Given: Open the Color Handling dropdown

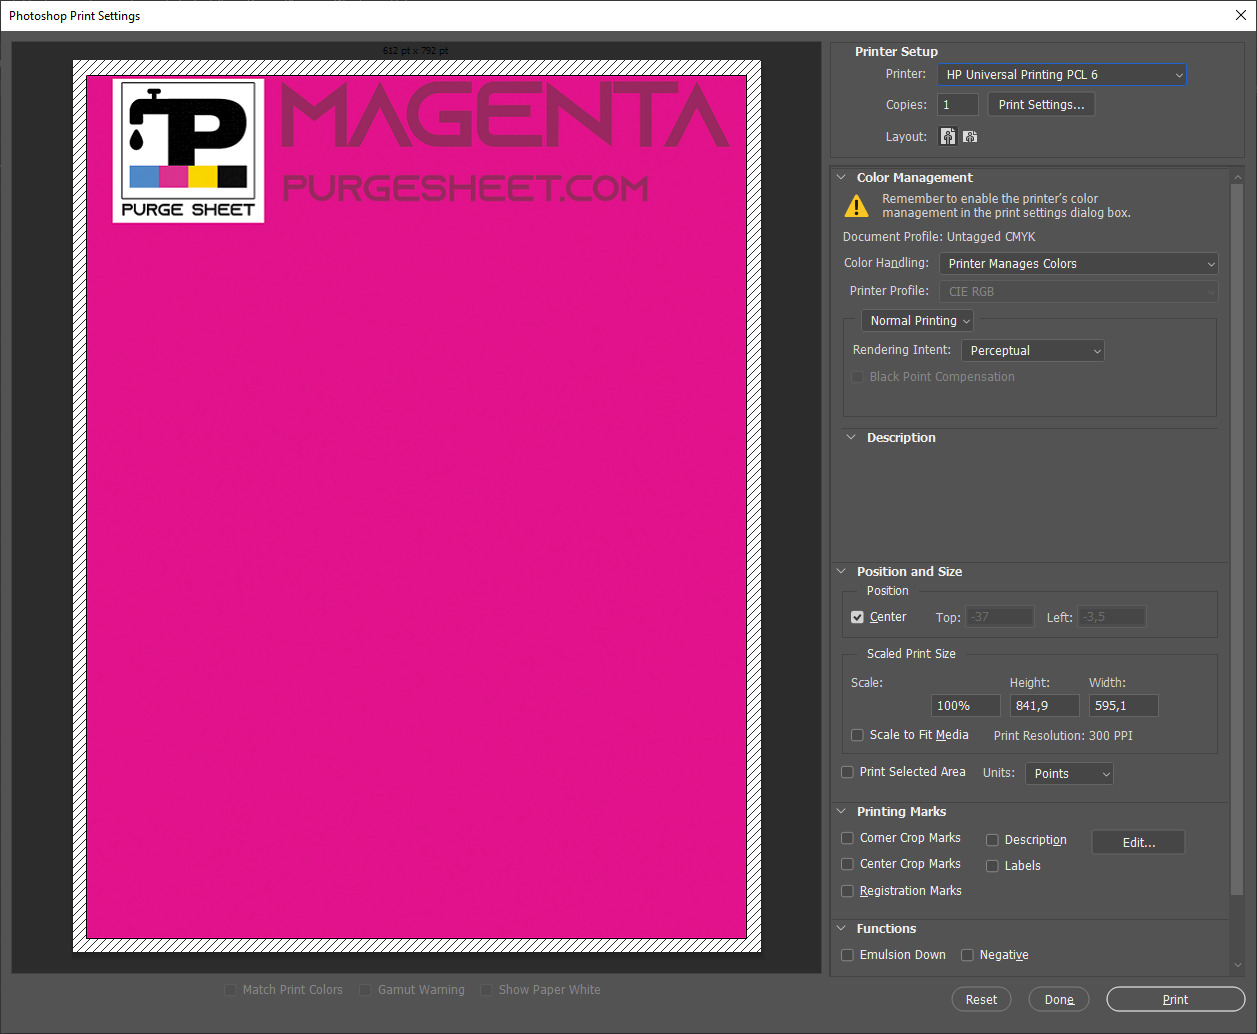Looking at the screenshot, I should coord(1079,264).
